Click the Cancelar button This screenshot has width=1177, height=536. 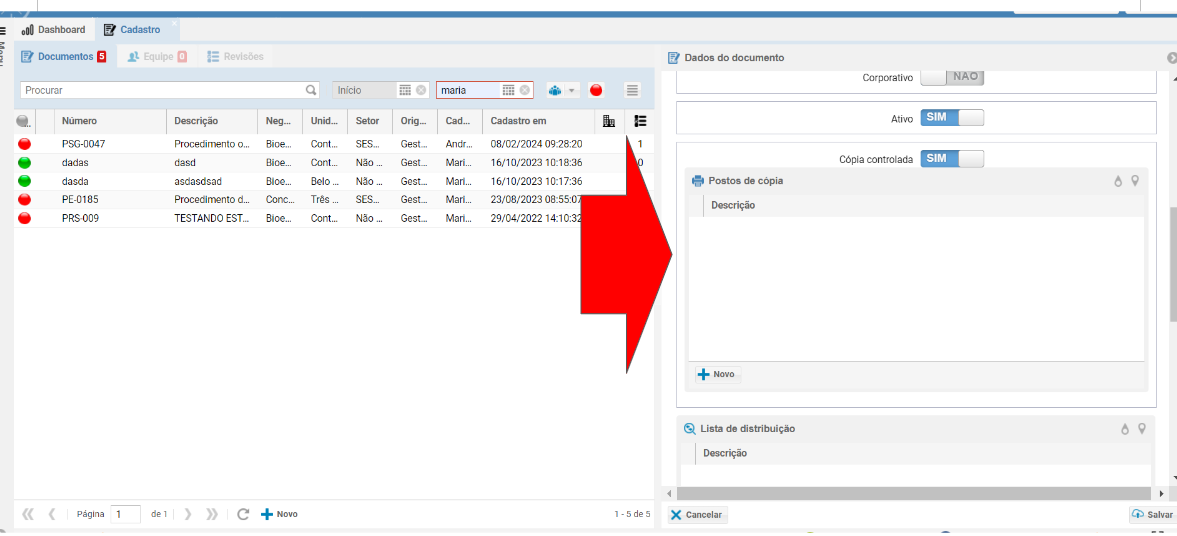(x=697, y=515)
